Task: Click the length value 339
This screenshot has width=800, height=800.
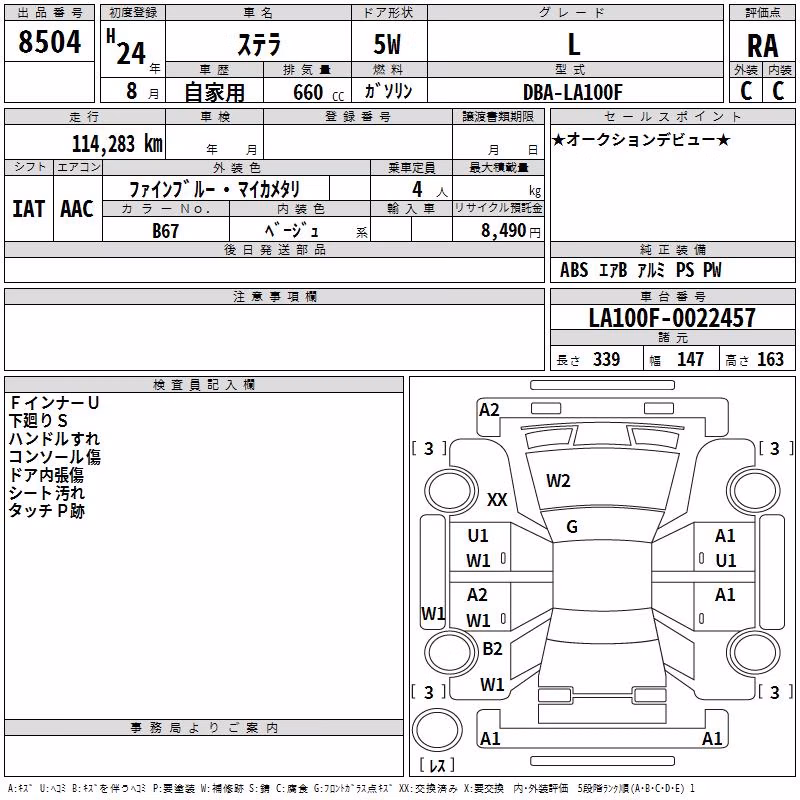Action: click(606, 359)
